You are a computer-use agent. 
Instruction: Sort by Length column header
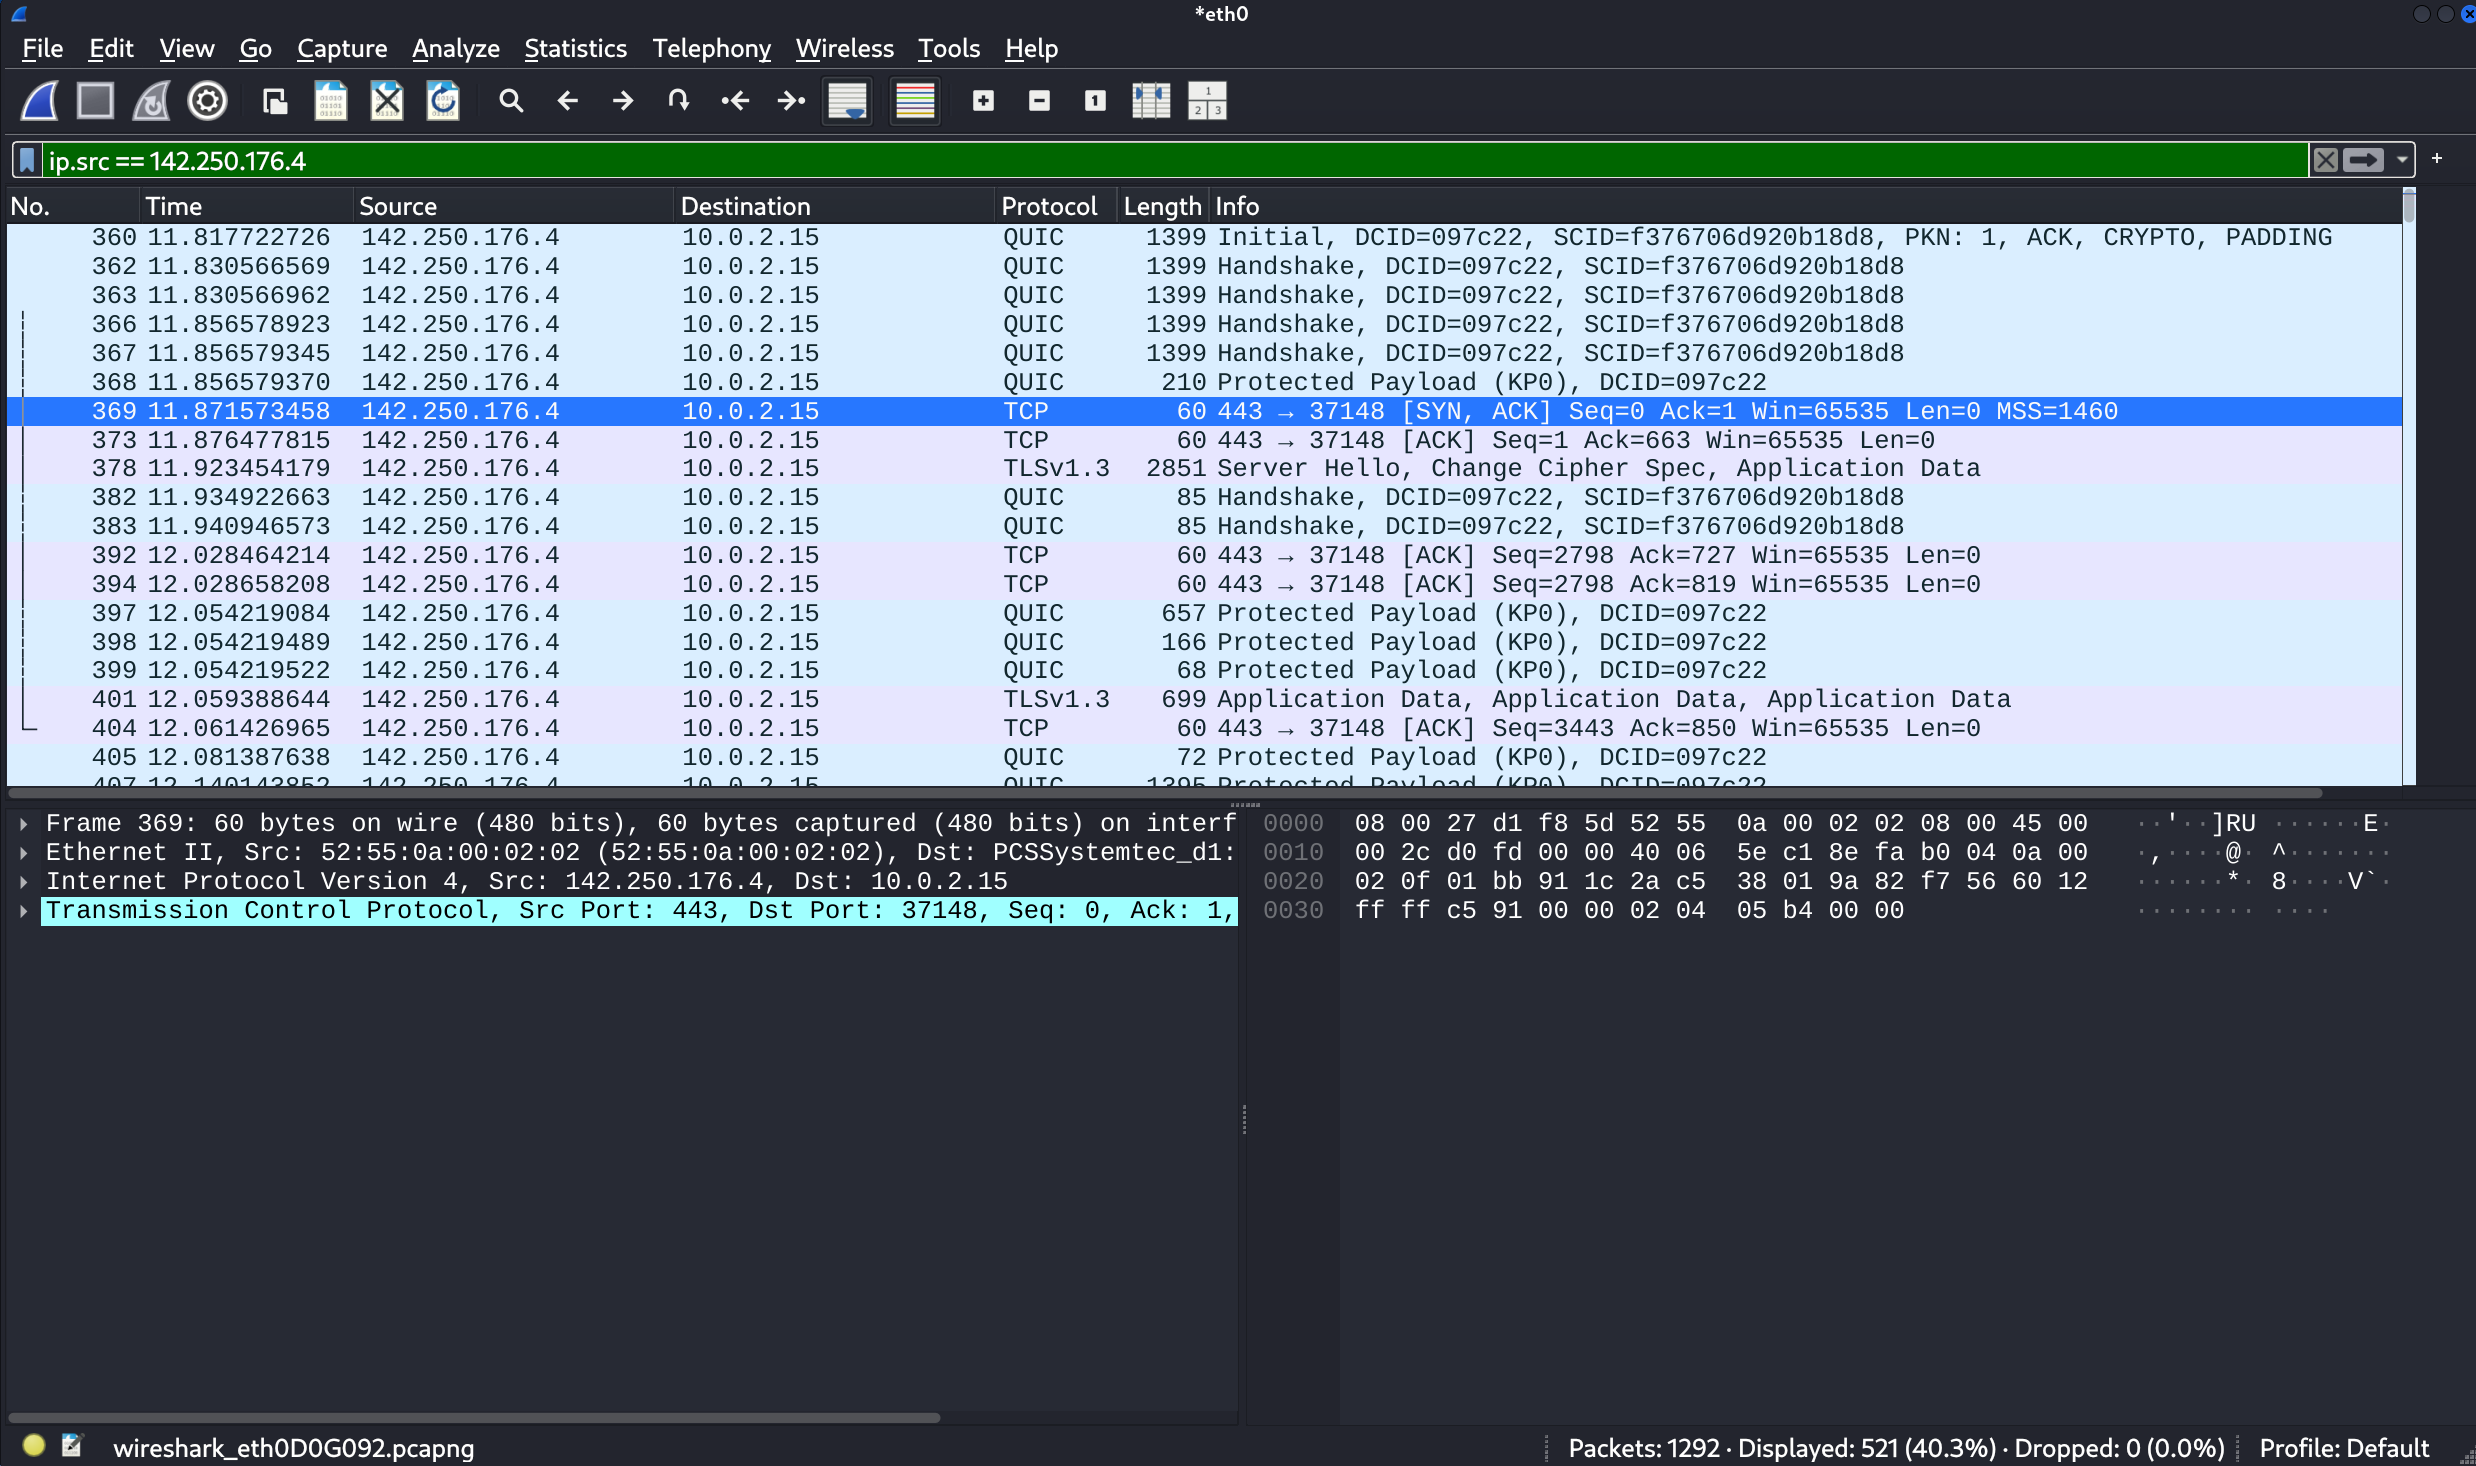coord(1162,206)
